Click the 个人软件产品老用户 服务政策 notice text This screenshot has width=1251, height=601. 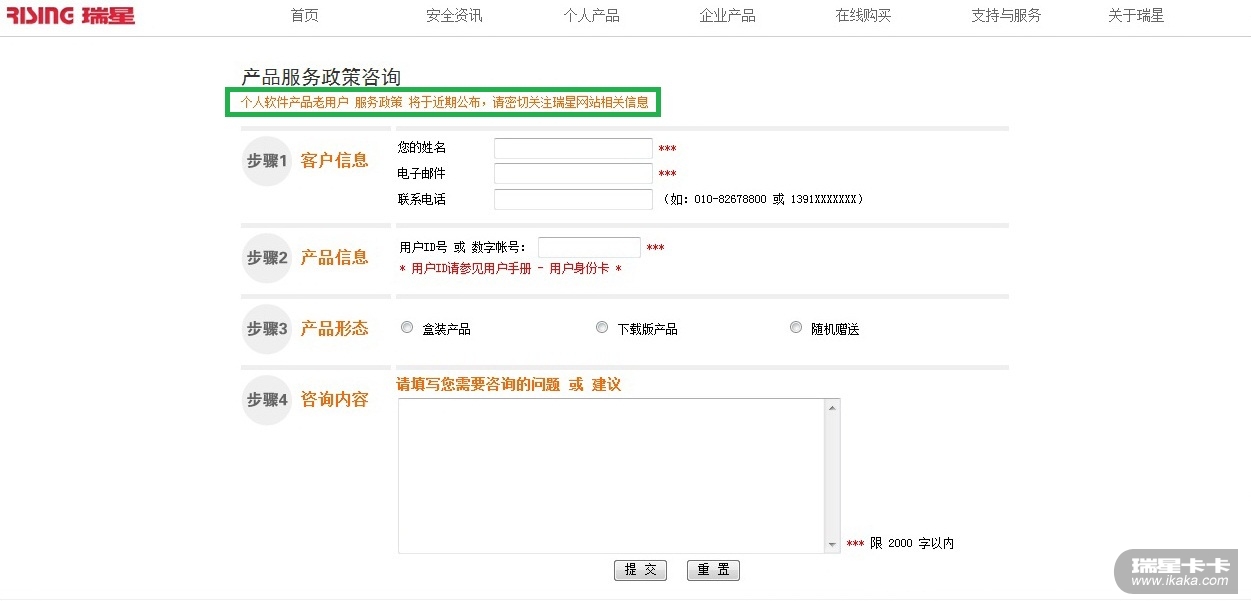444,102
